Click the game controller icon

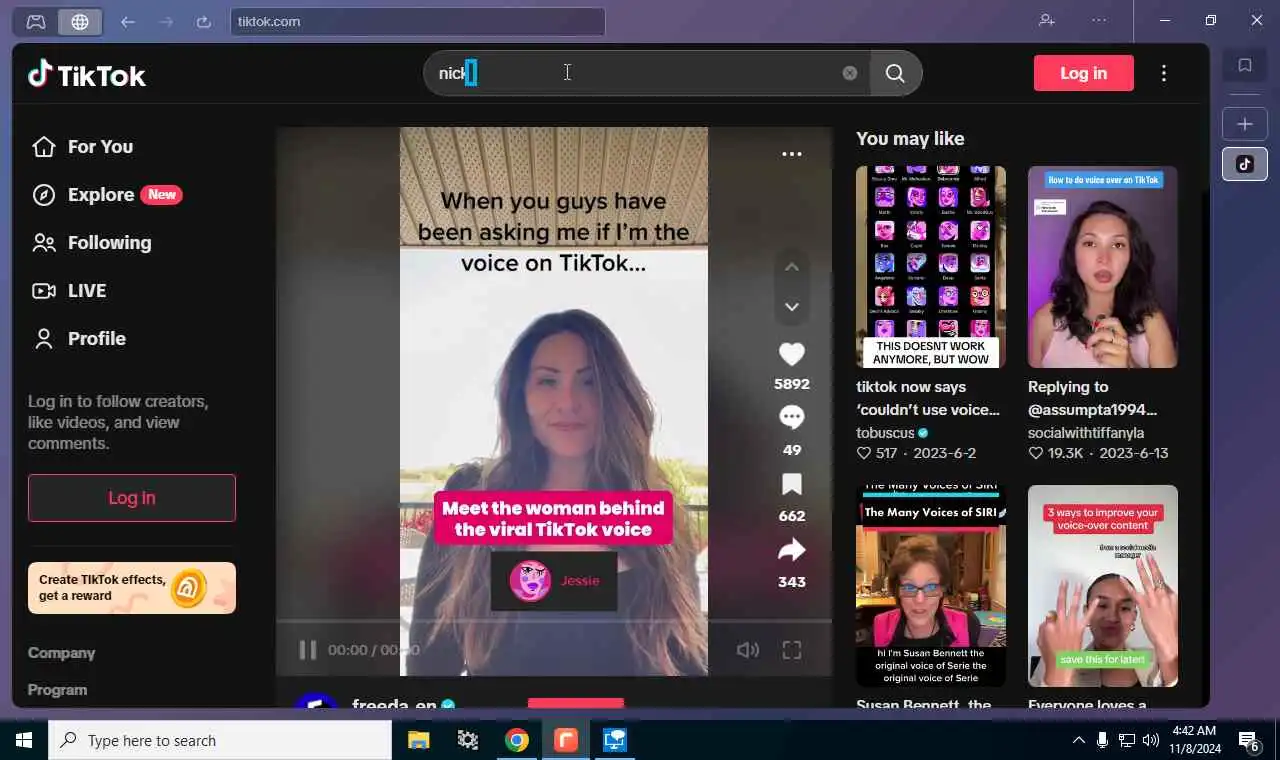[x=36, y=21]
